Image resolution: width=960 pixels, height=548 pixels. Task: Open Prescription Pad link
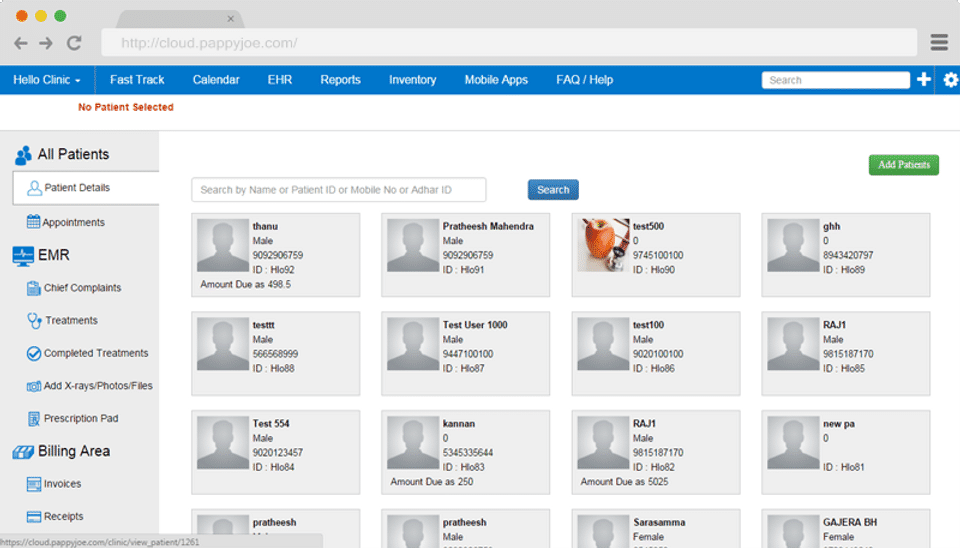pyautogui.click(x=81, y=418)
